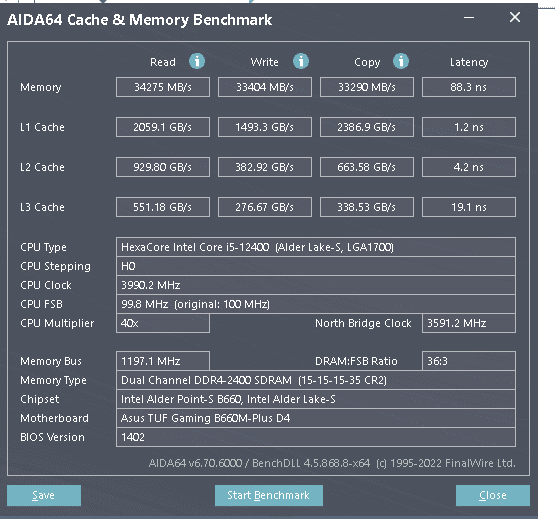Screen dimensions: 555x519
Task: Select L3 Cache latency 19.1 ns
Action: 469,207
